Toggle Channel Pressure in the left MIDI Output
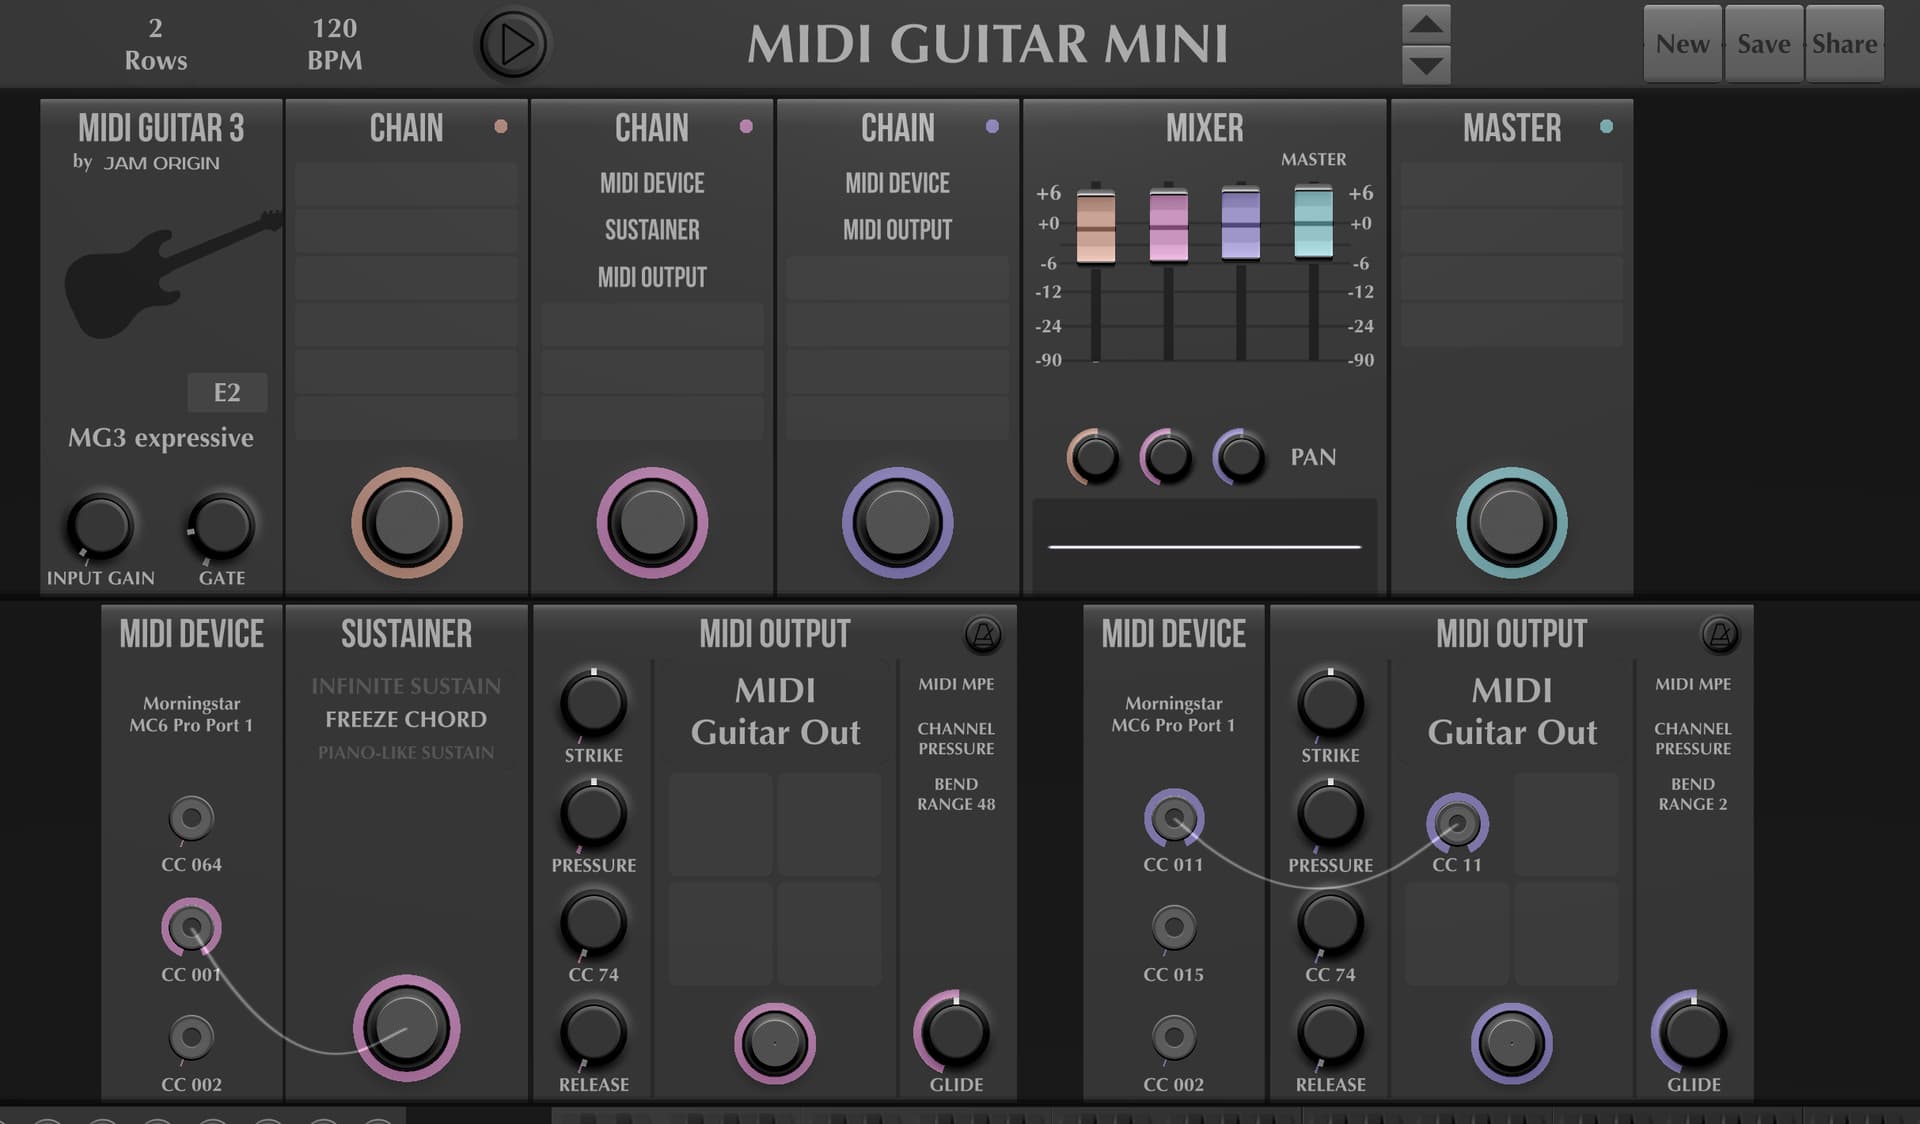Screen dimensions: 1920x1124 (956, 738)
